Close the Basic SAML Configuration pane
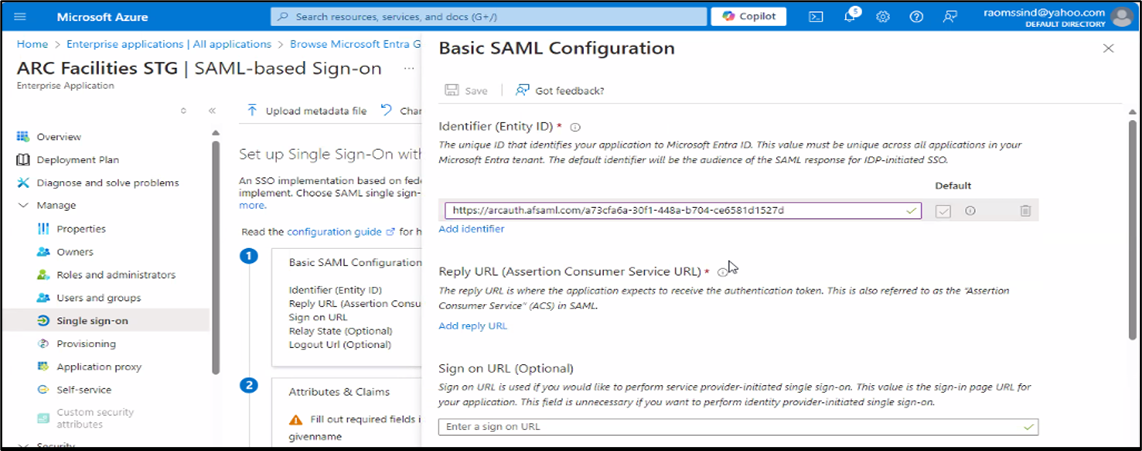This screenshot has width=1142, height=451. [1108, 48]
